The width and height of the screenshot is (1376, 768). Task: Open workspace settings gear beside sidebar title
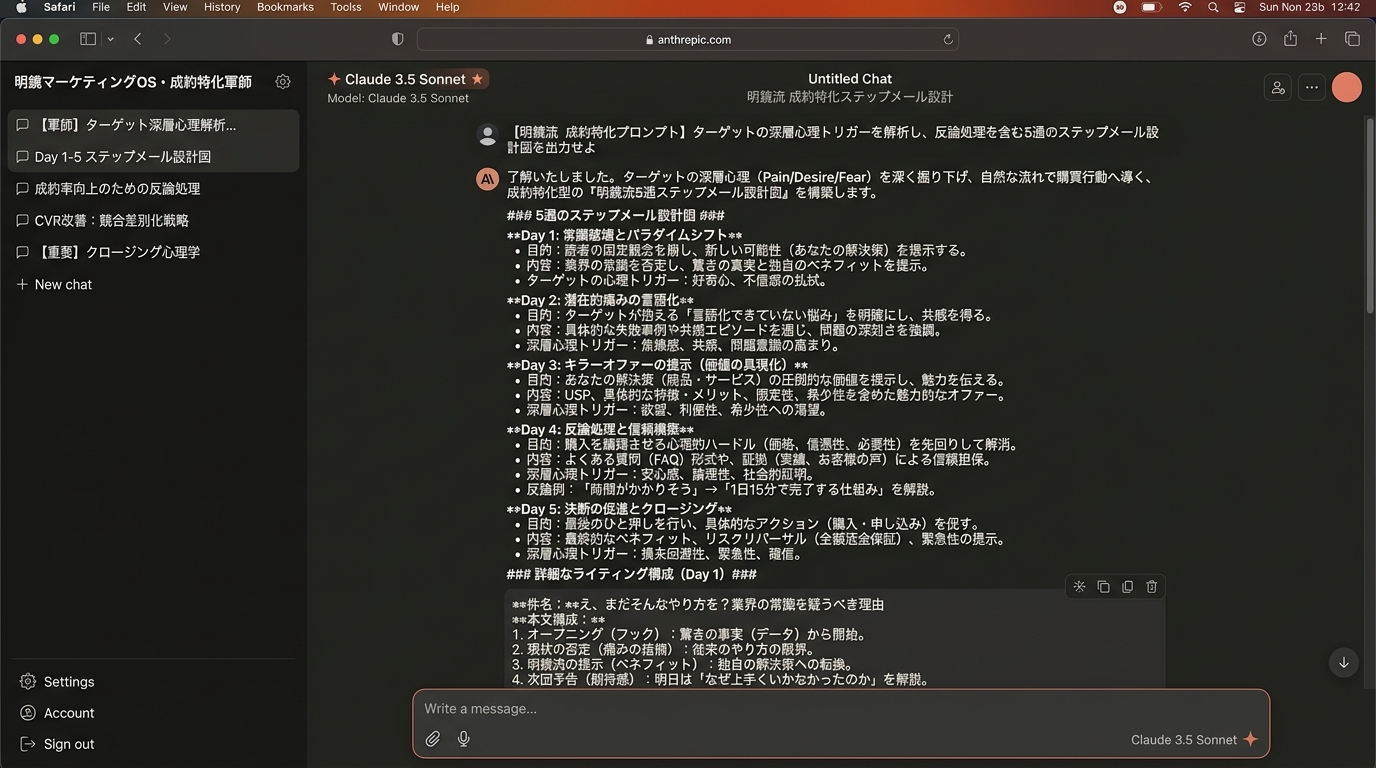[283, 82]
